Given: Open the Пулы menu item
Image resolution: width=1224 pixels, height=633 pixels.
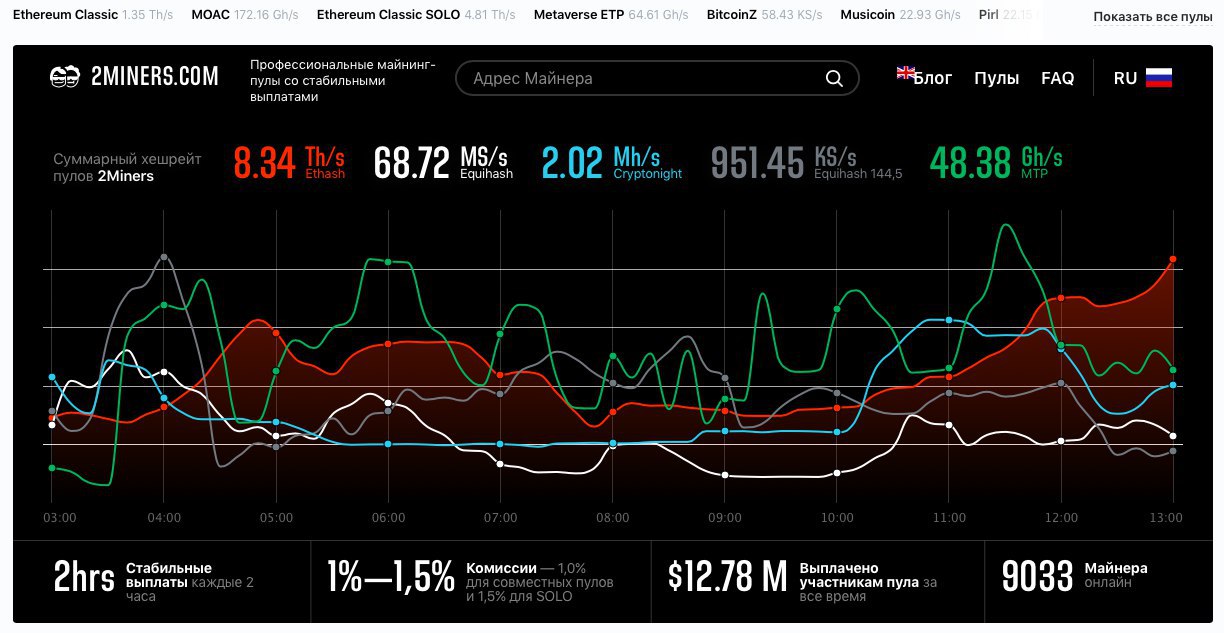Looking at the screenshot, I should tap(997, 78).
